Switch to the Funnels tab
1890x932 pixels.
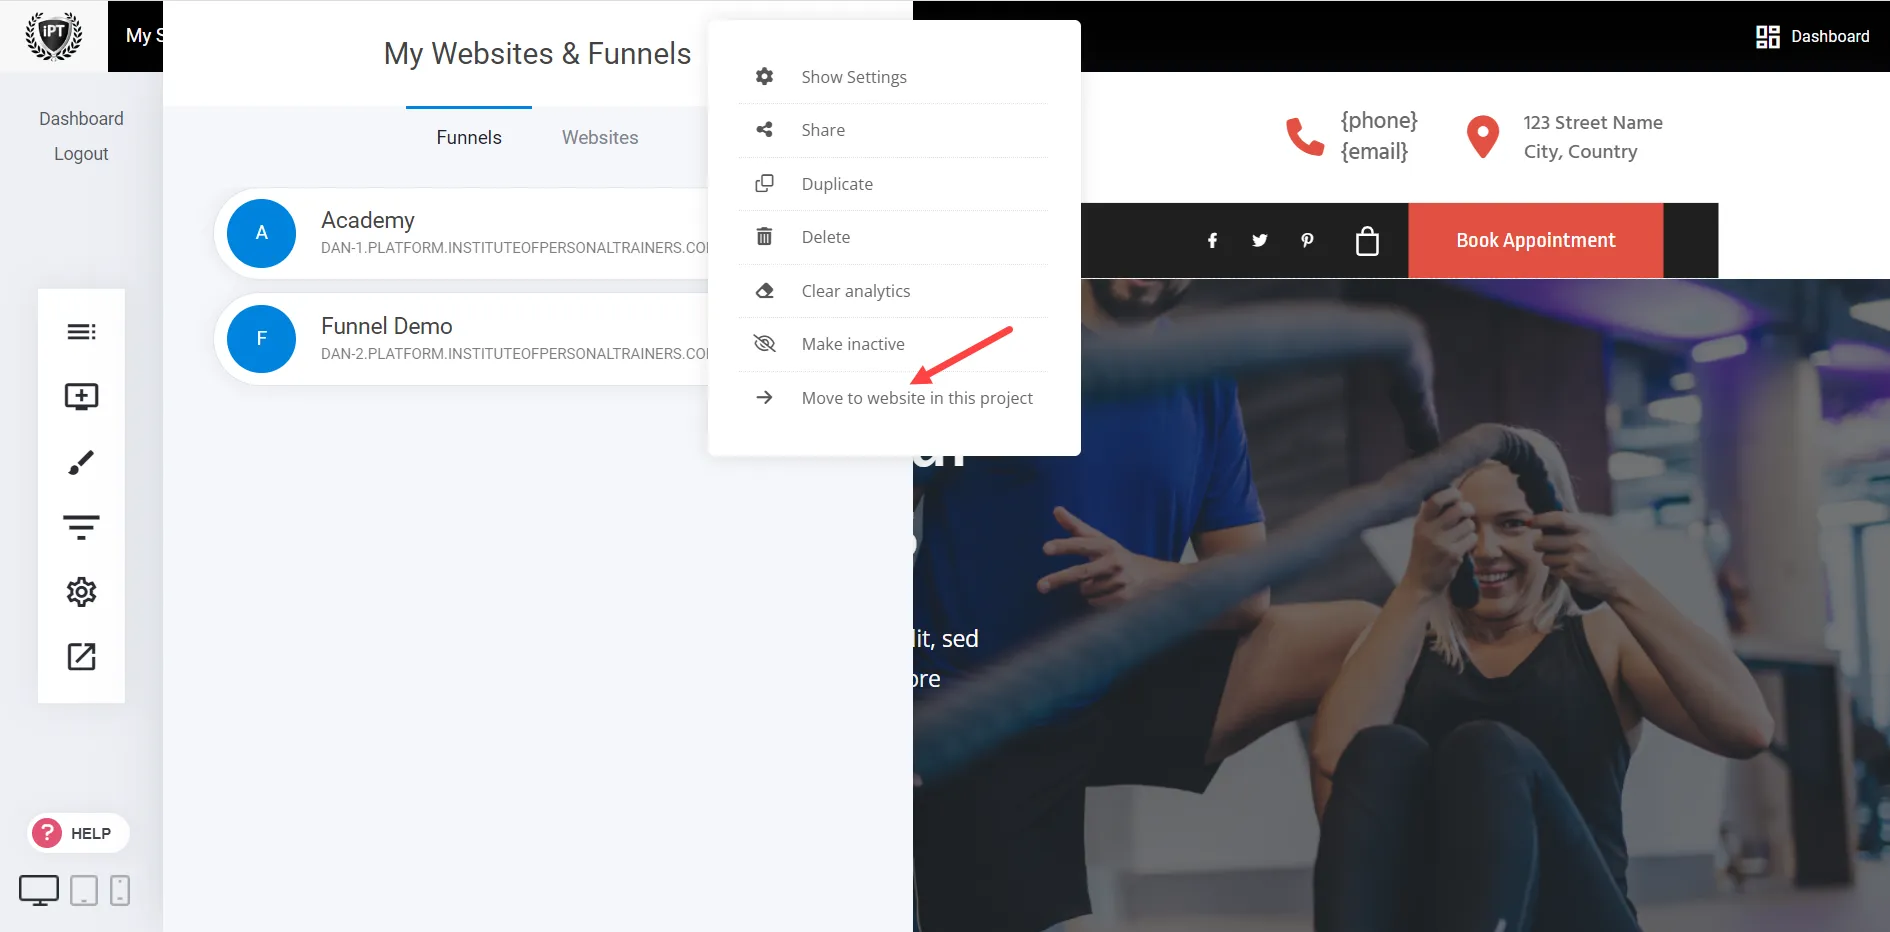click(469, 137)
